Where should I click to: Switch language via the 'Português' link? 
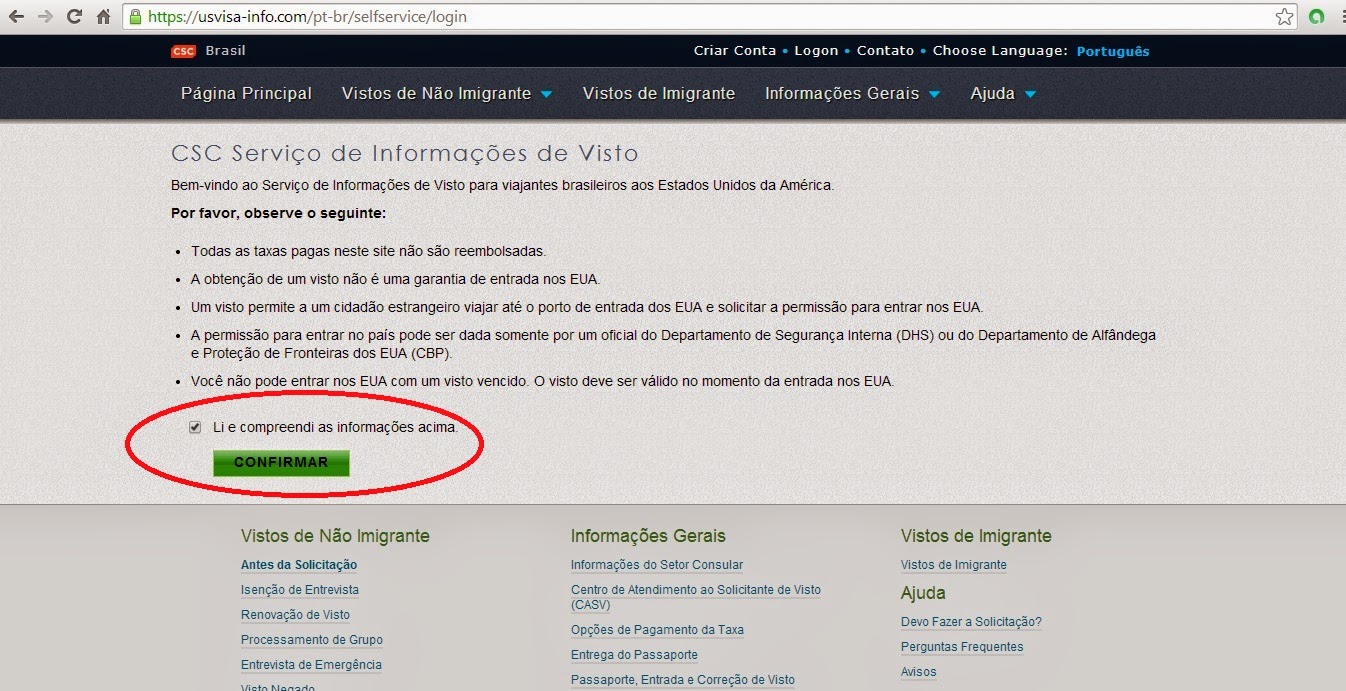[1112, 51]
